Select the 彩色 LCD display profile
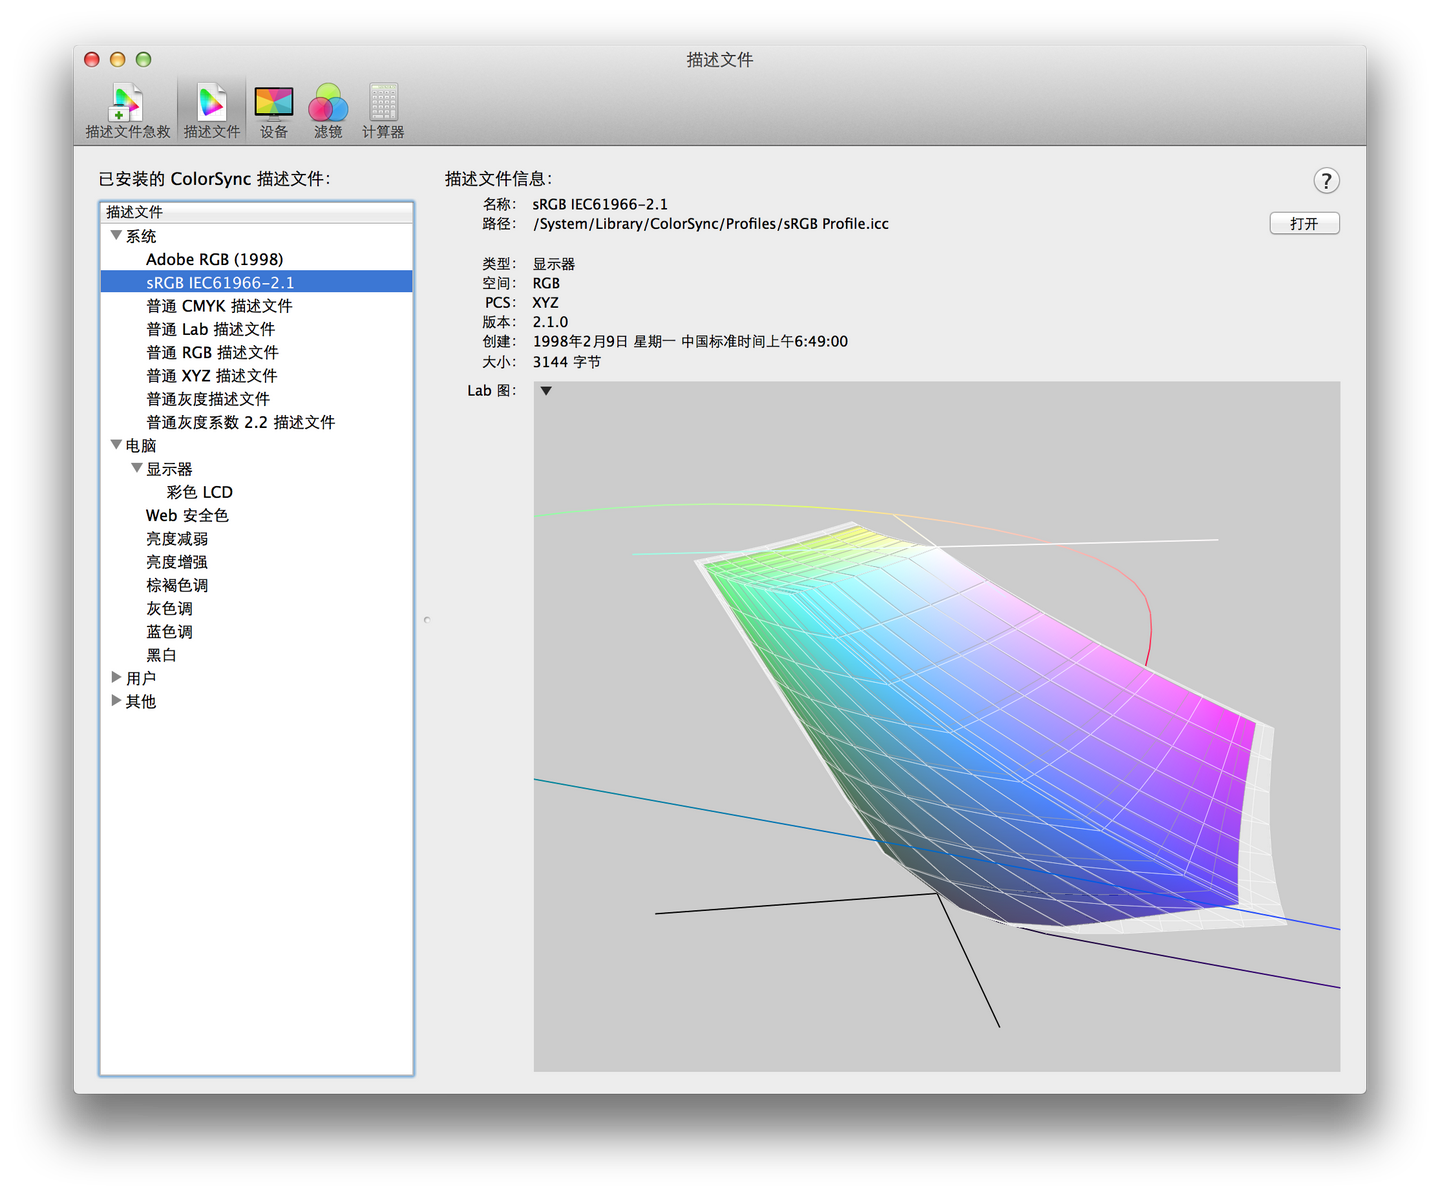 199,491
